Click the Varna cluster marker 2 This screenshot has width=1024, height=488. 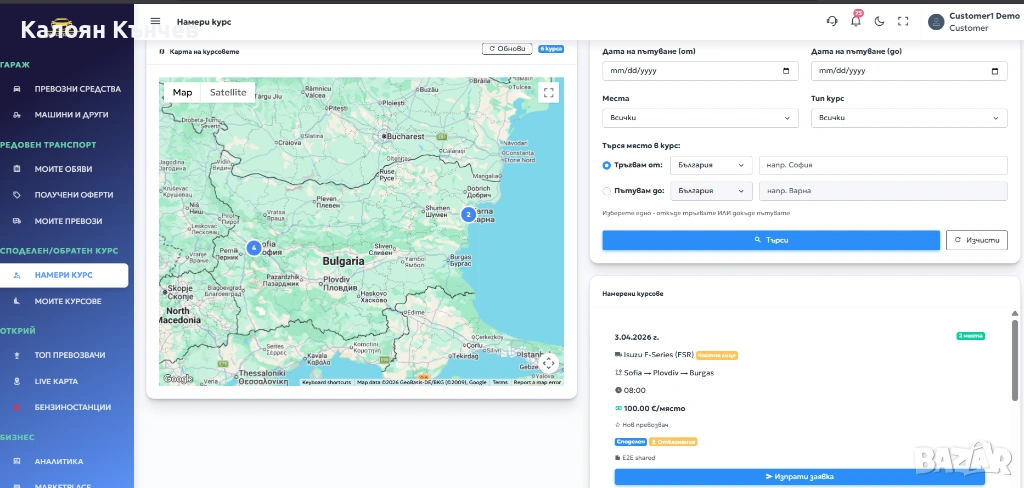pyautogui.click(x=467, y=214)
